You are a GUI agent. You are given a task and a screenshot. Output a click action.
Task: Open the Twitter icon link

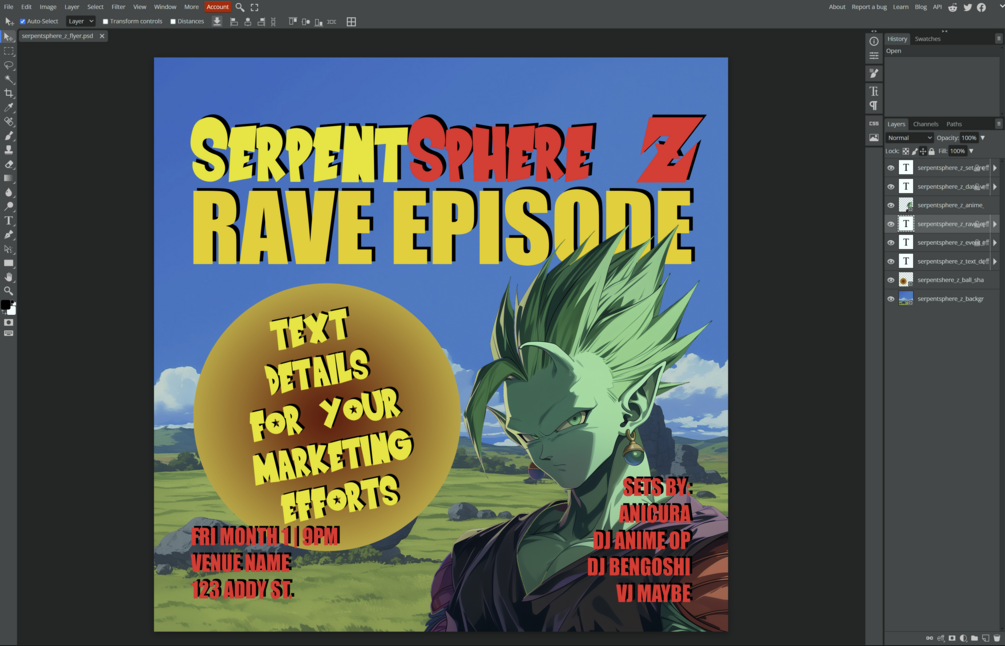[967, 7]
